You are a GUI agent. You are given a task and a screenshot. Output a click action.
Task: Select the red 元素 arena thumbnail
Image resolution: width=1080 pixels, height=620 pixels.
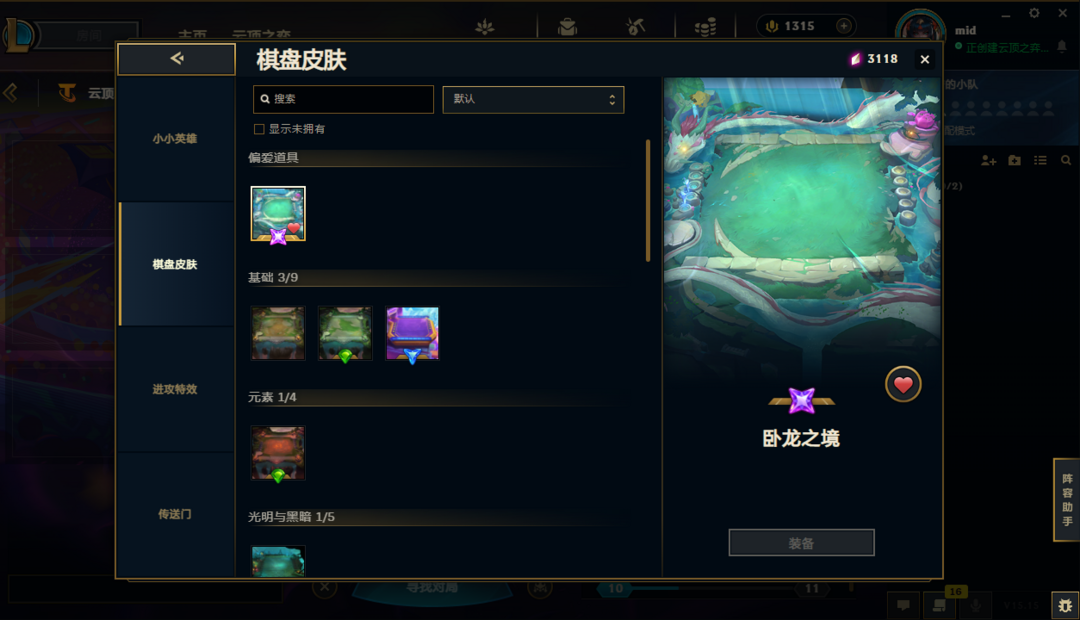(x=278, y=453)
